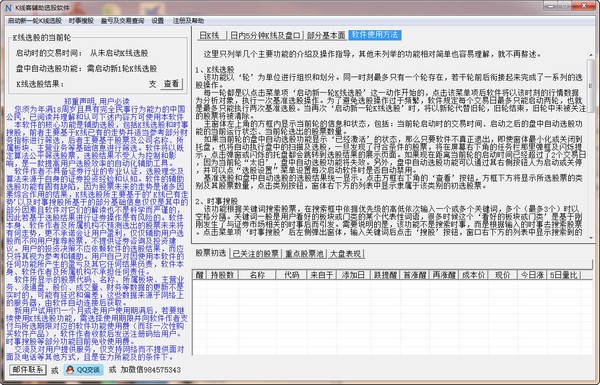This screenshot has height=385, width=600.
Task: Sort by the '代码' column header
Action: (x=292, y=275)
